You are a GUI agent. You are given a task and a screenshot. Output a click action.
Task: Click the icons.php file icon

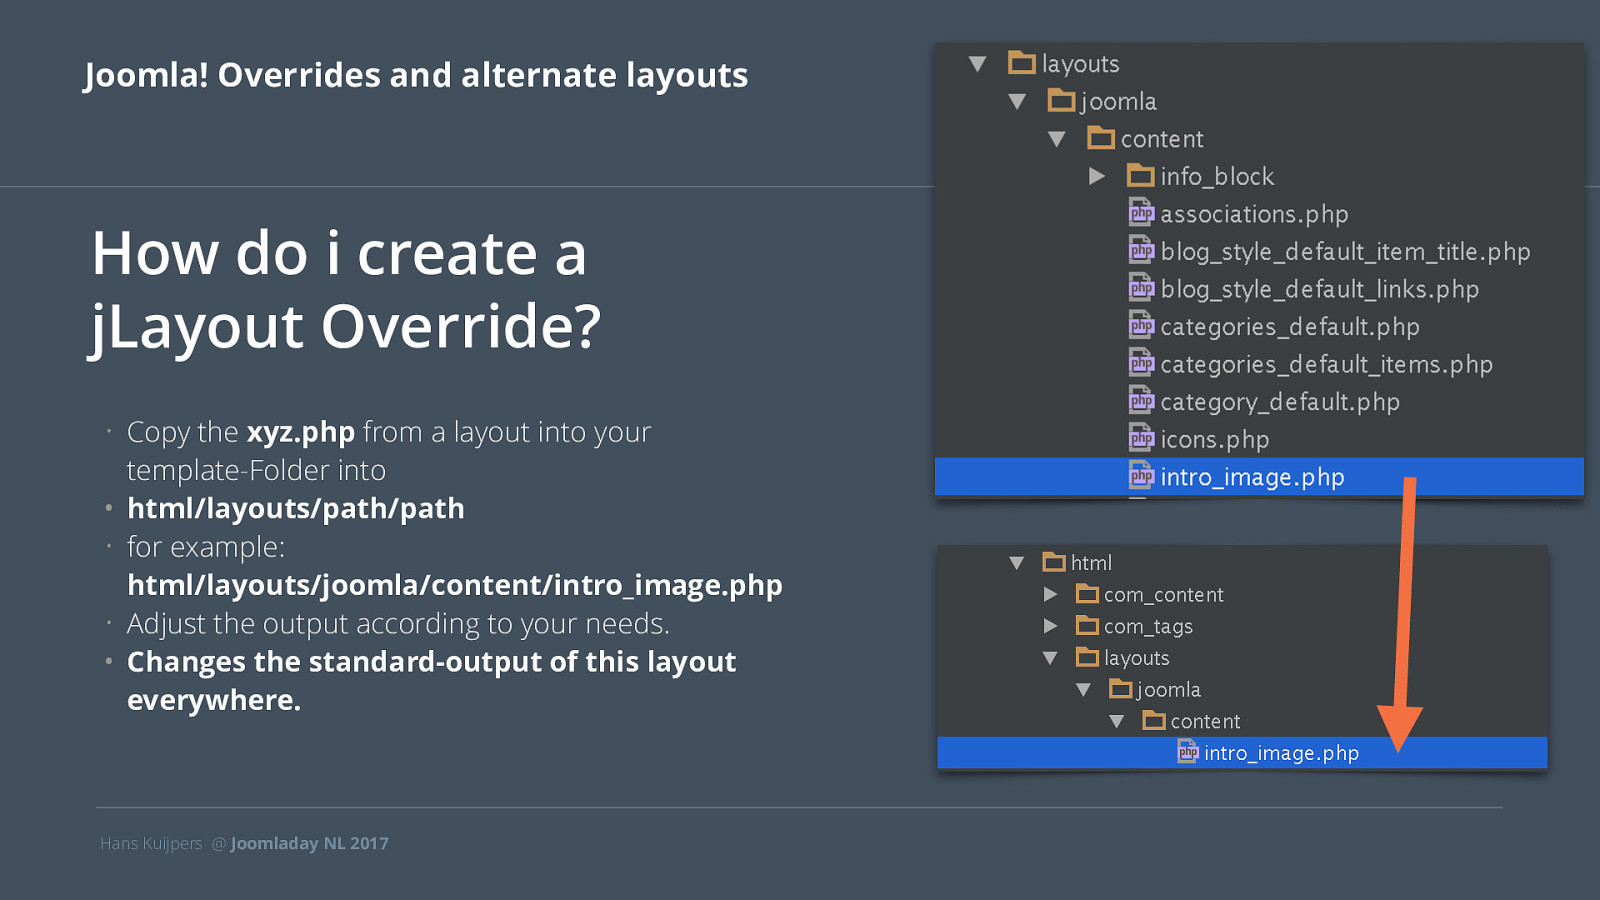point(1141,438)
